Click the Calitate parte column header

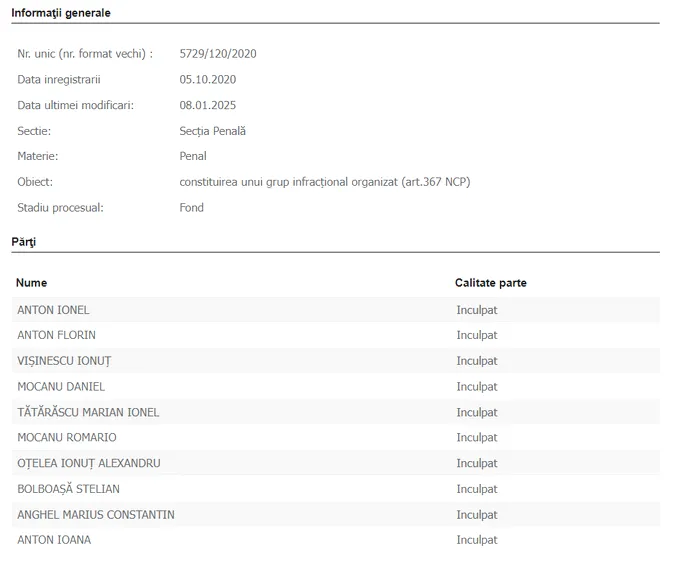coord(490,283)
